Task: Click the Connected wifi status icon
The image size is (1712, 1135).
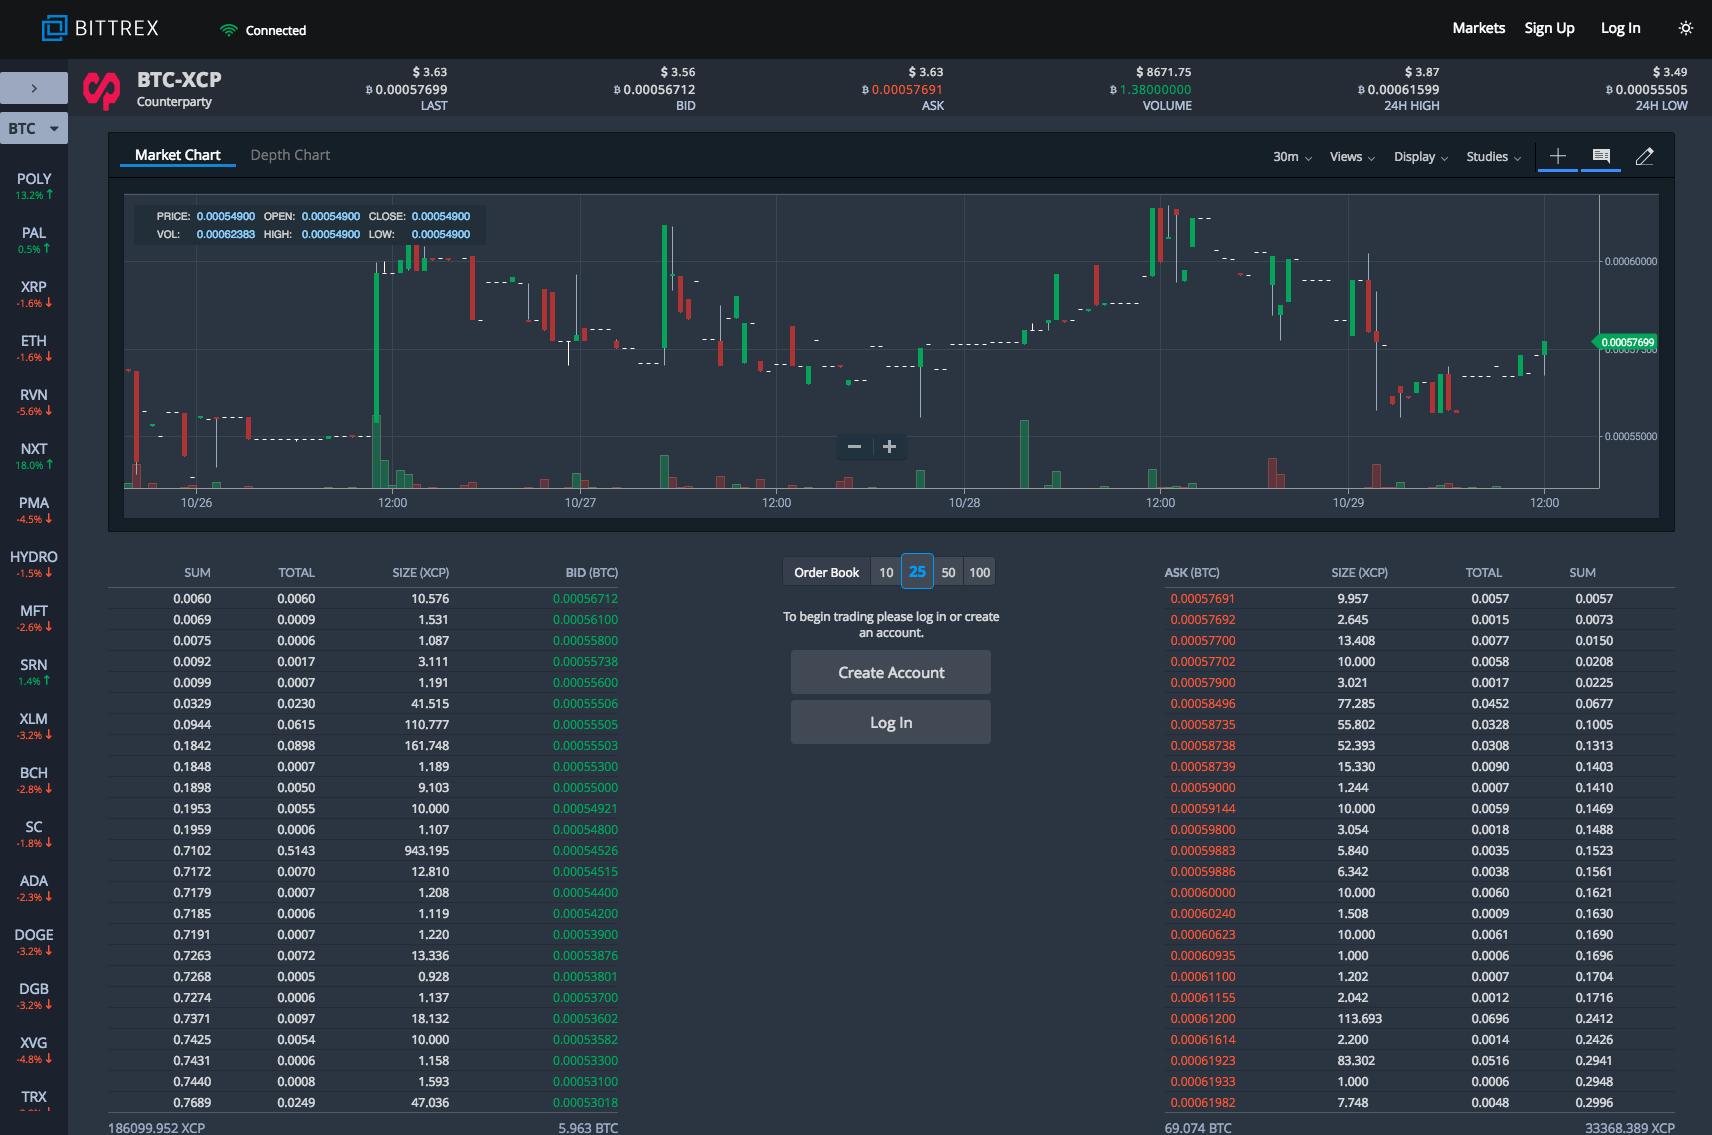Action: click(x=229, y=30)
